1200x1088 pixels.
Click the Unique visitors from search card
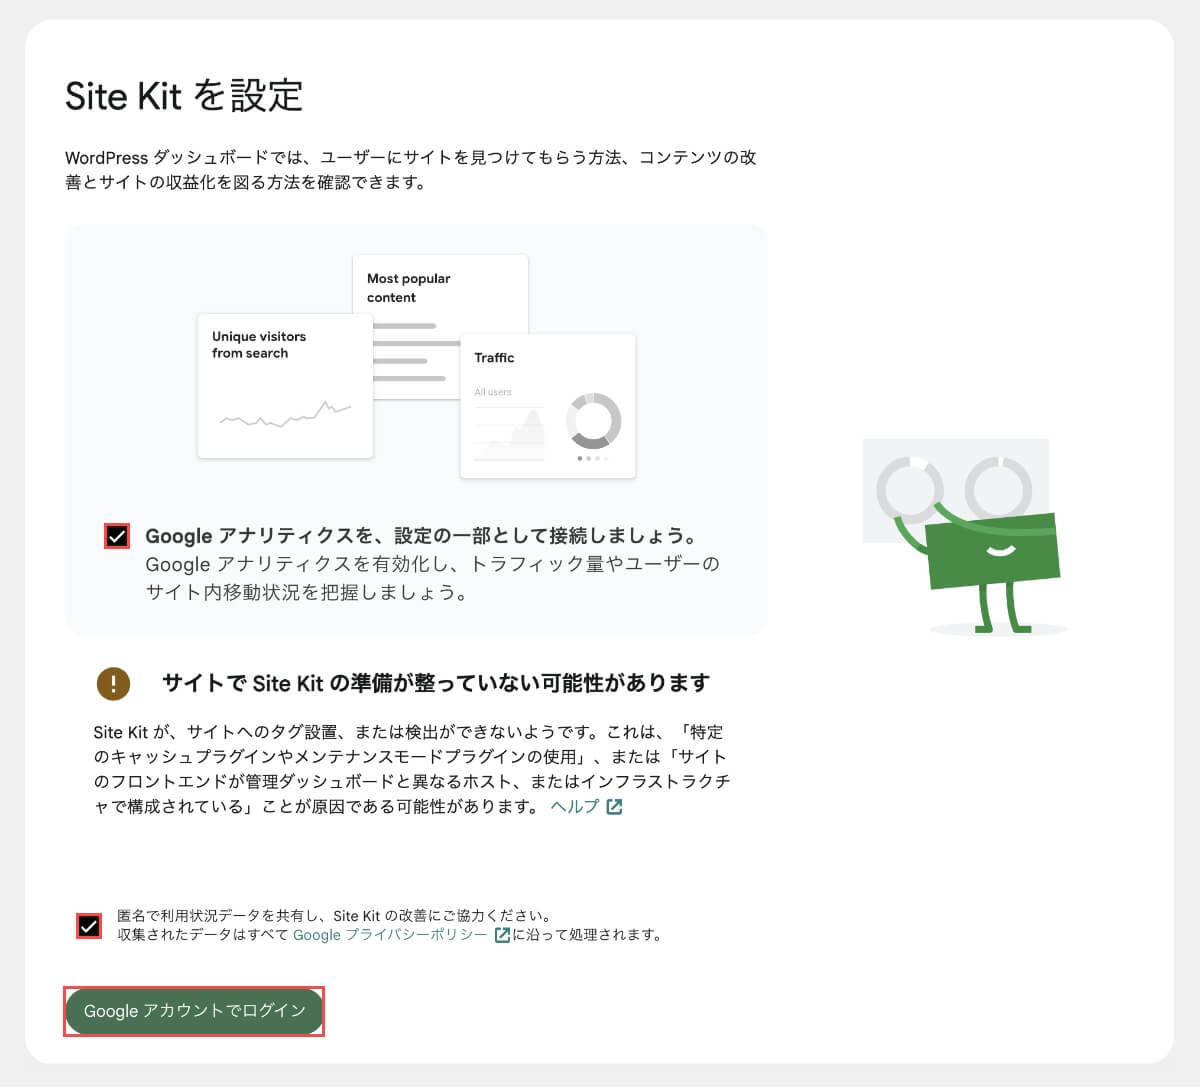click(x=285, y=386)
